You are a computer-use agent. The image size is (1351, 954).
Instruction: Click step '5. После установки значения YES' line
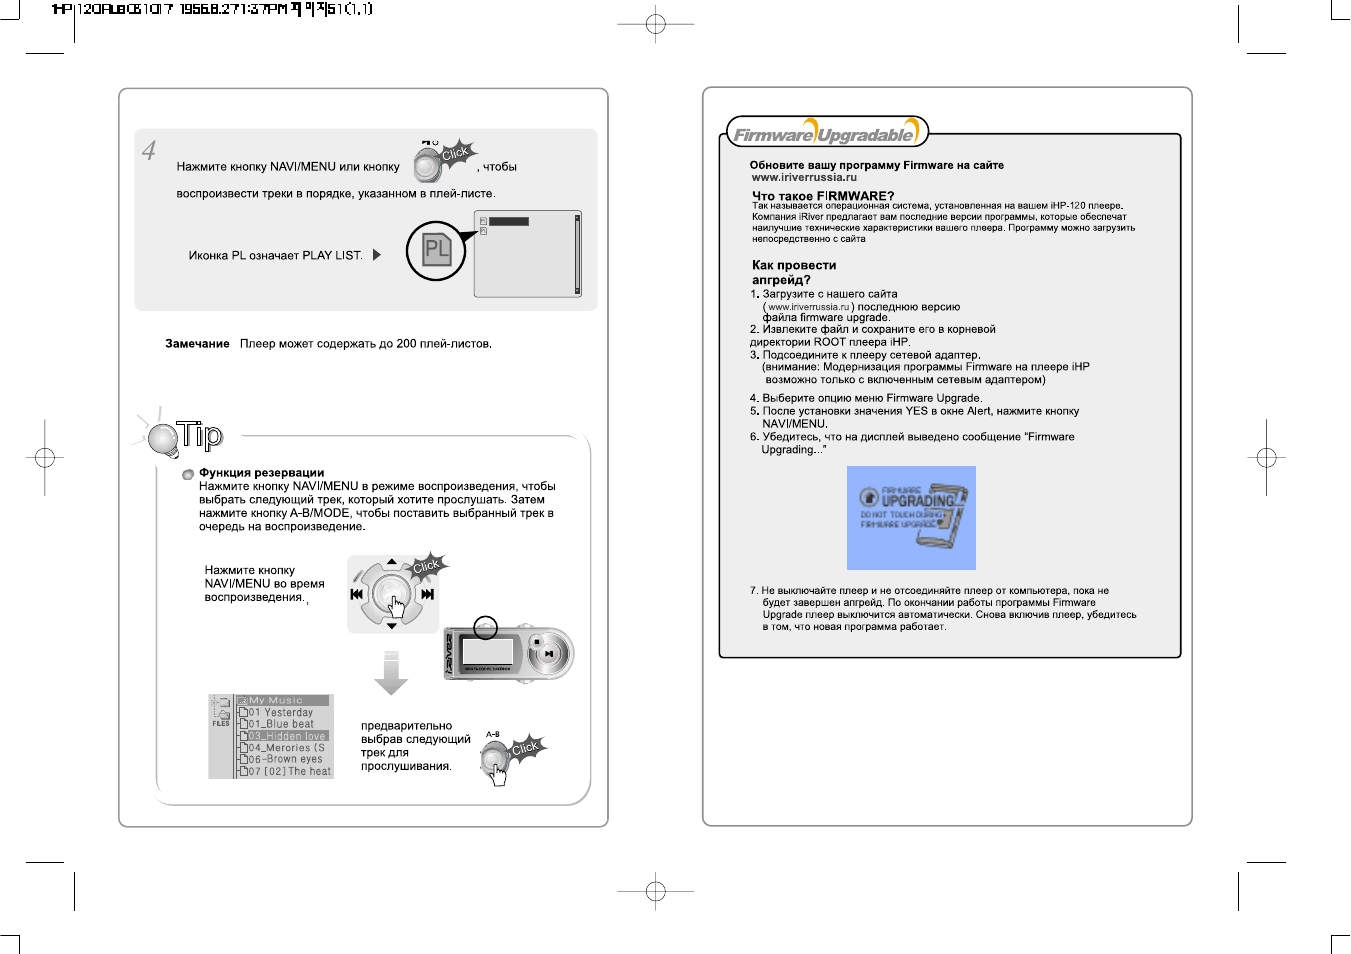[914, 411]
